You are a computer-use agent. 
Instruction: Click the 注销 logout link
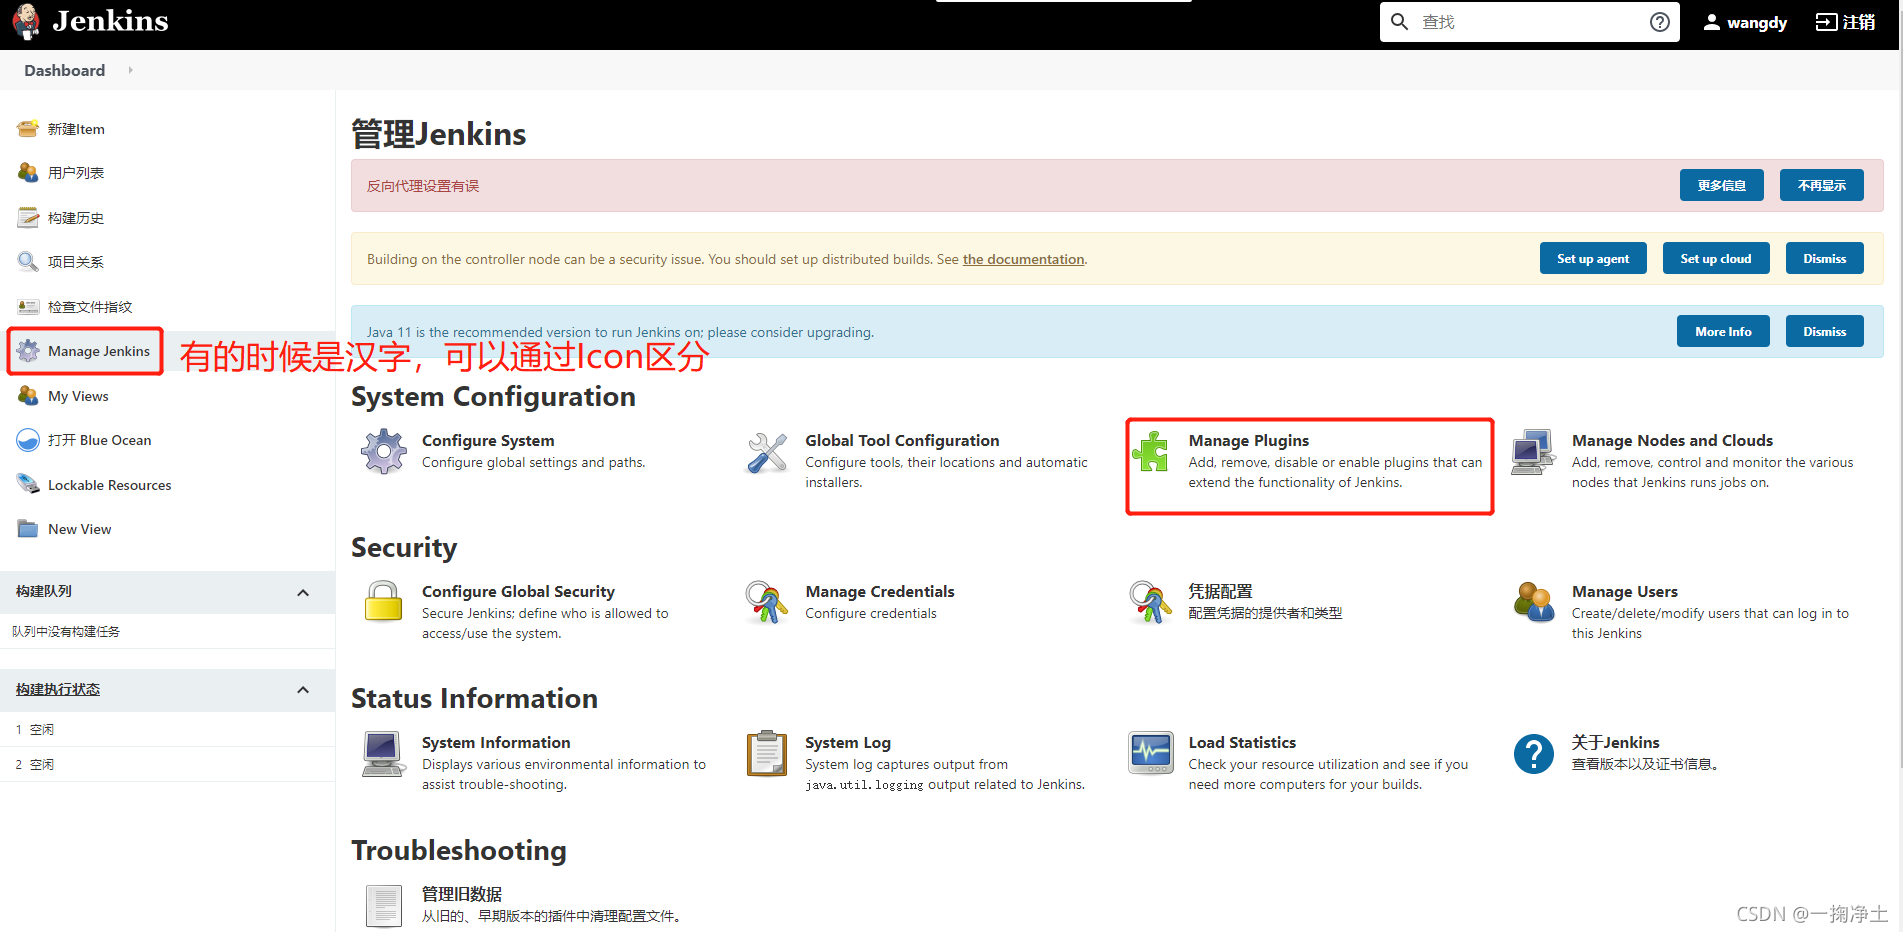tap(1845, 22)
